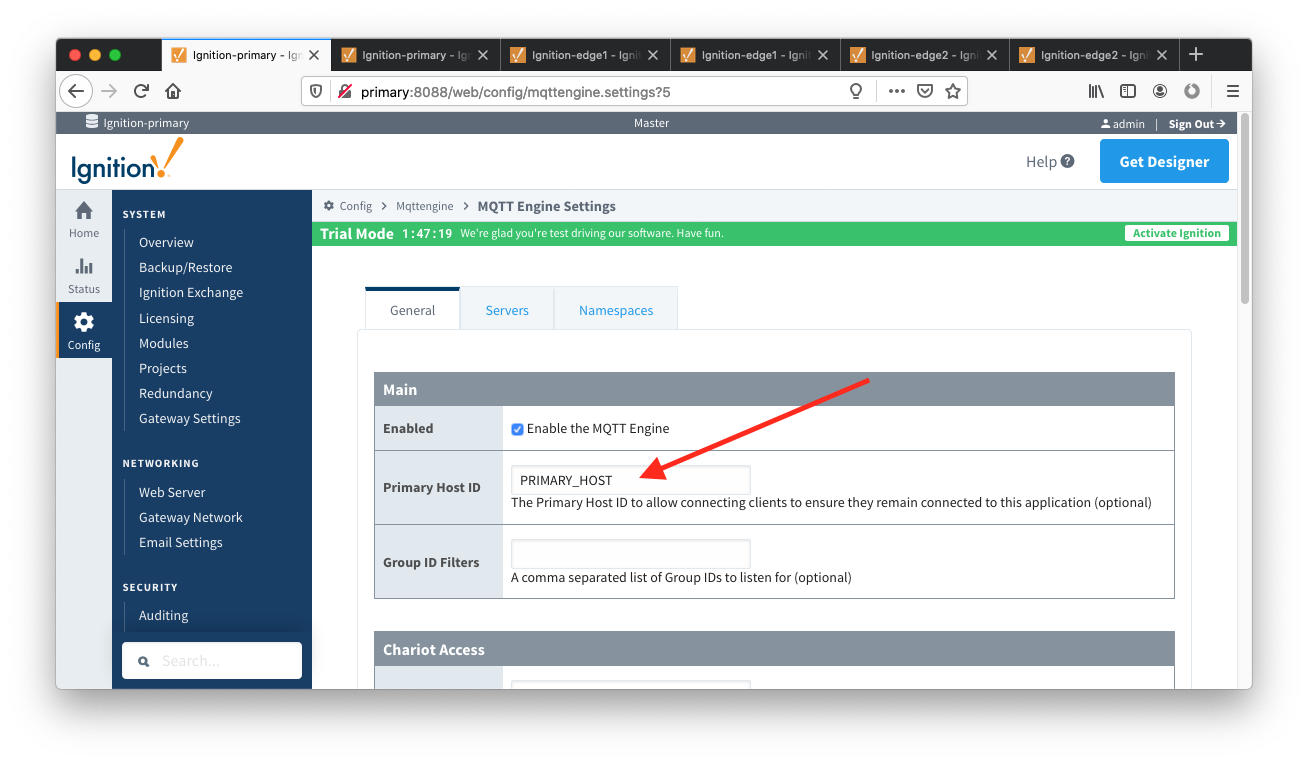The image size is (1308, 763).
Task: Click the admin user icon
Action: pos(1105,124)
